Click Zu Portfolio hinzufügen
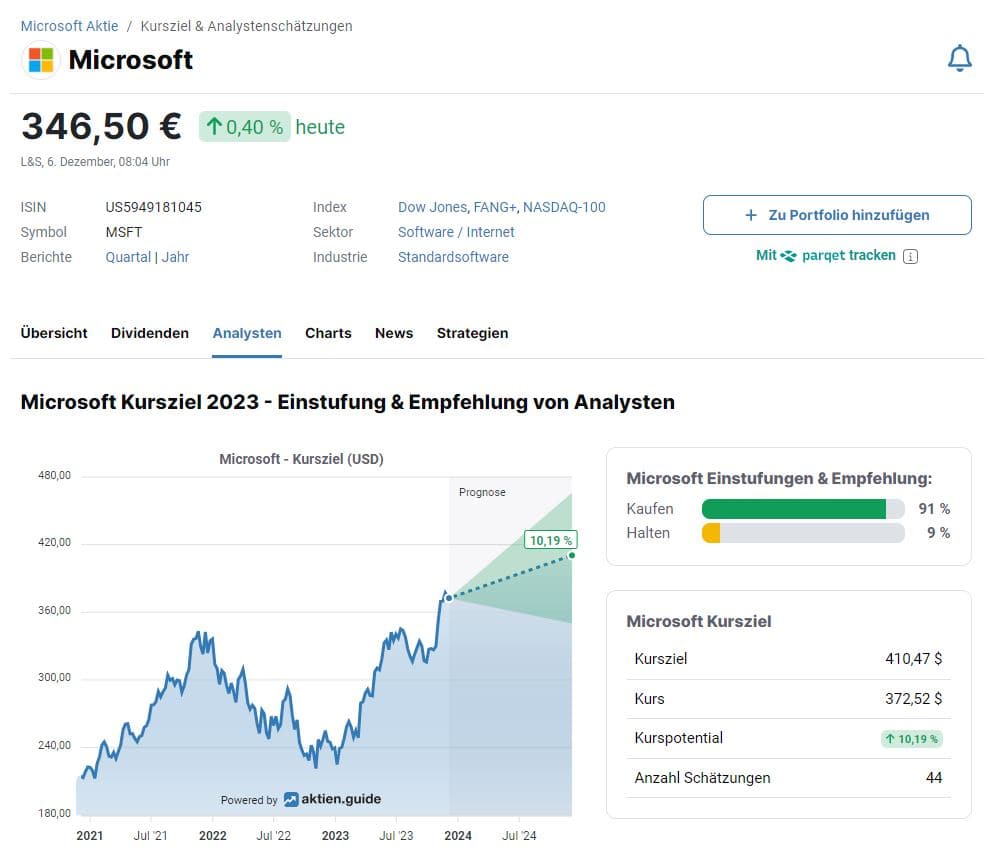The image size is (995, 863). click(x=837, y=214)
